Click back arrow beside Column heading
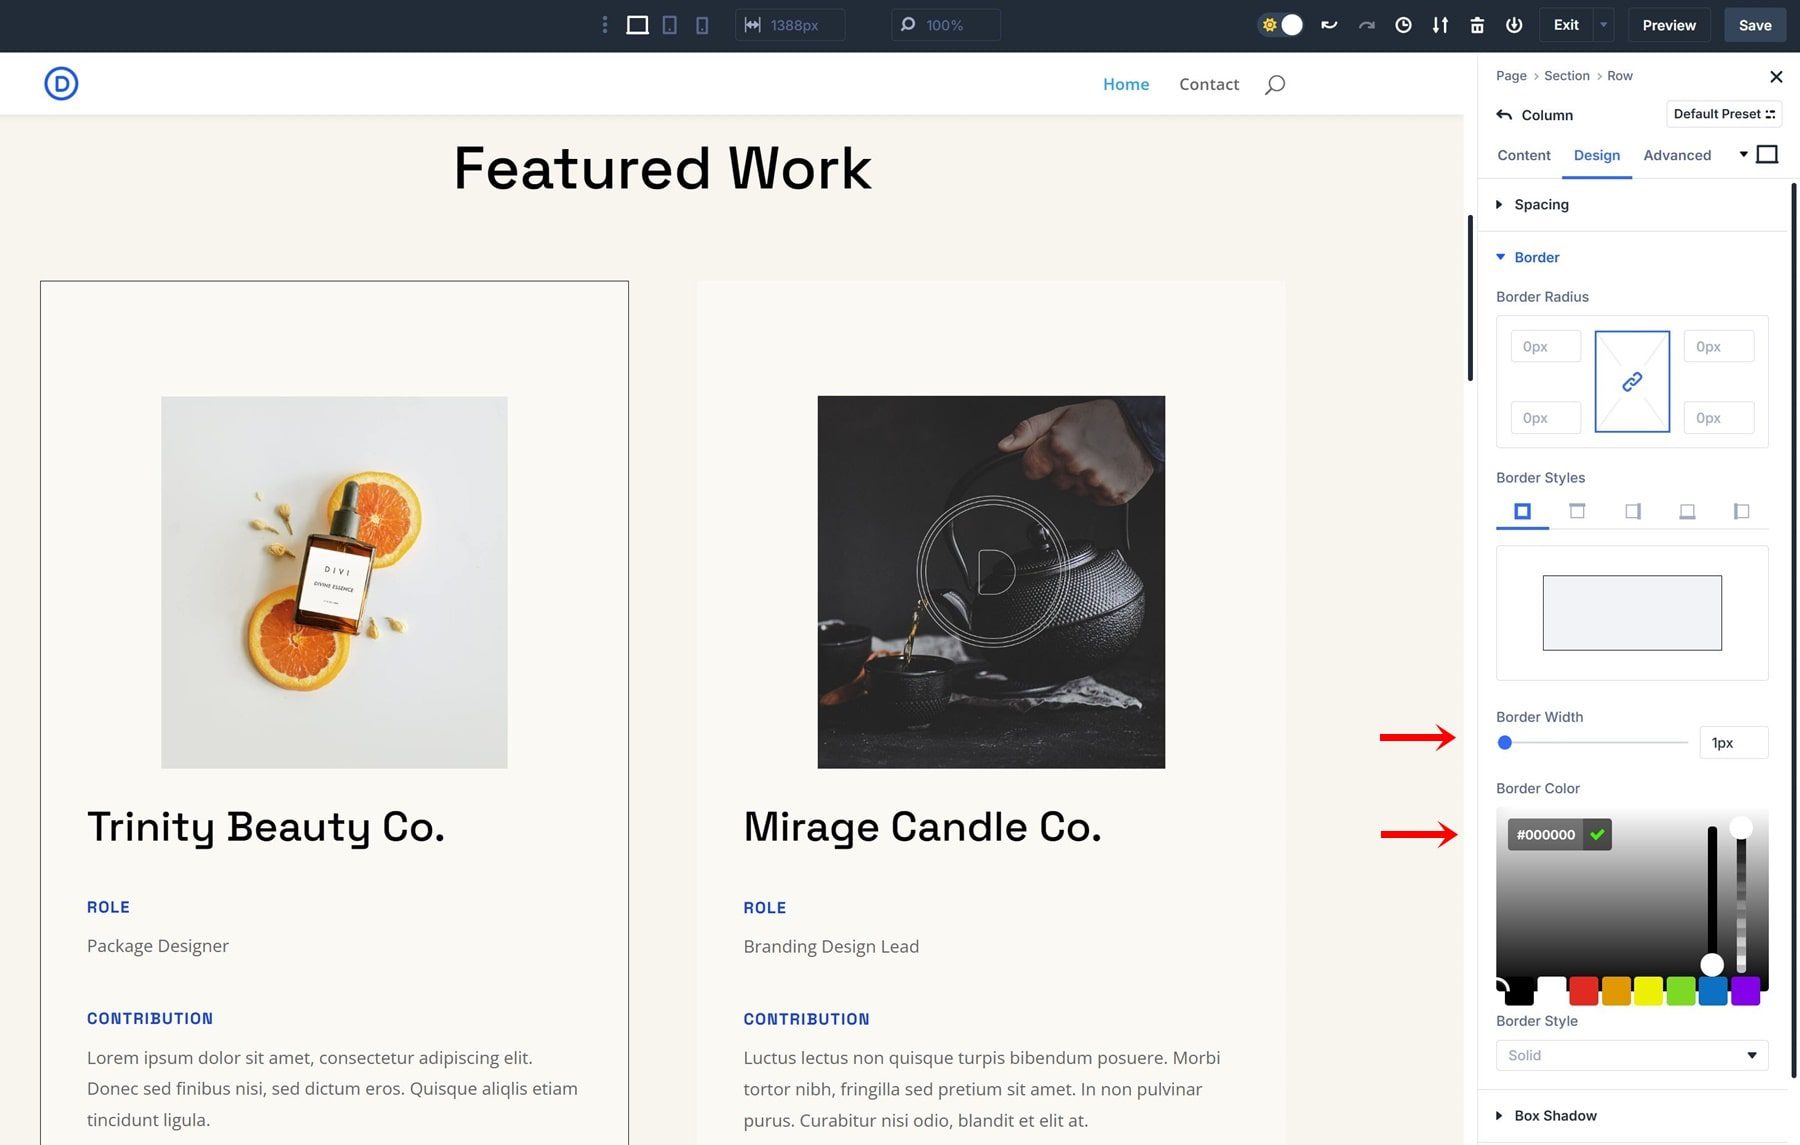1800x1145 pixels. [1504, 115]
